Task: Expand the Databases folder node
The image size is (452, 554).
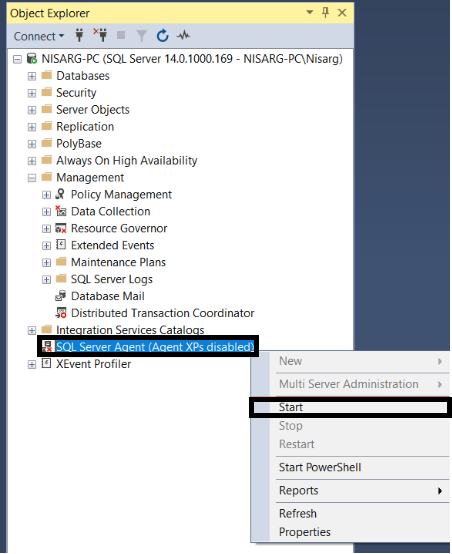Action: point(32,76)
